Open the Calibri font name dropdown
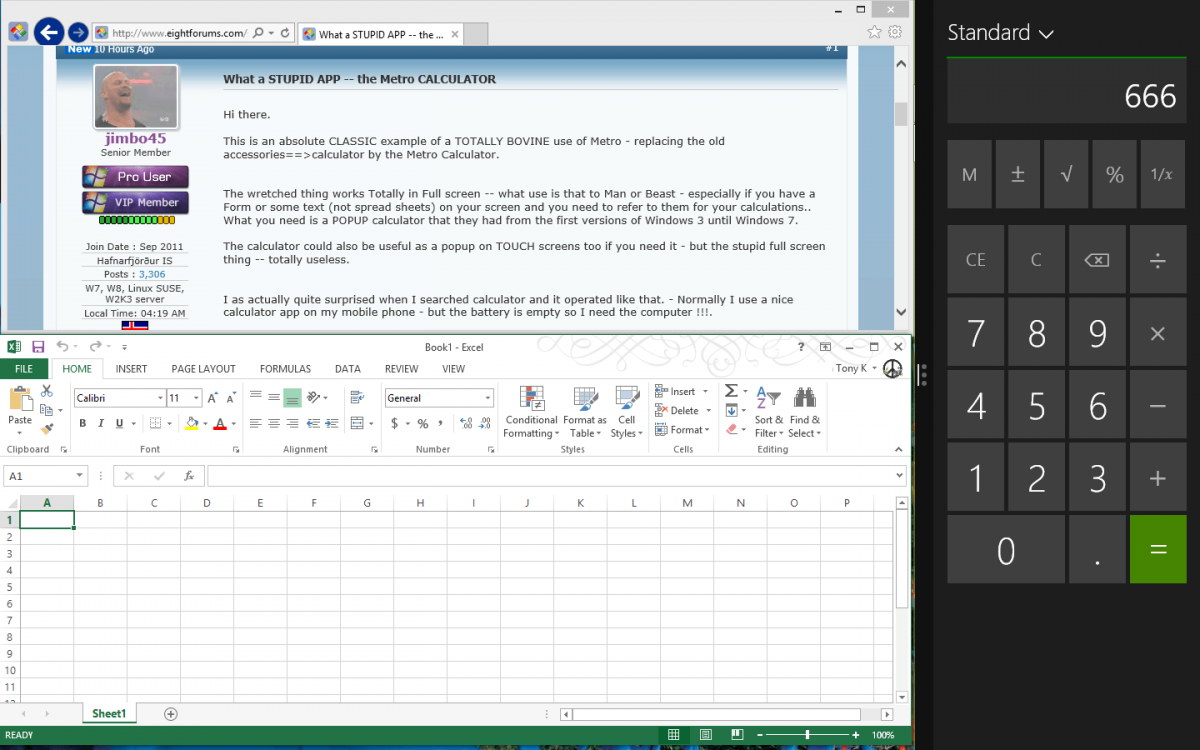The height and width of the screenshot is (750, 1200). (x=159, y=398)
